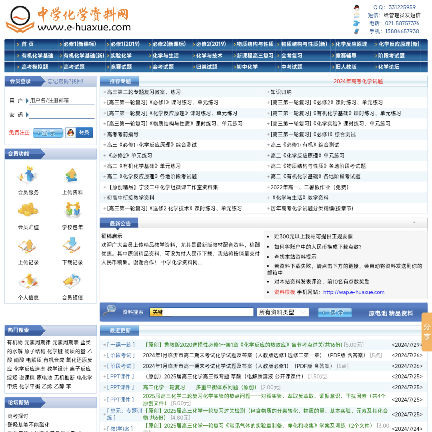Click the gold coins recharge icon
The height and width of the screenshot is (432, 432).
(x=28, y=210)
